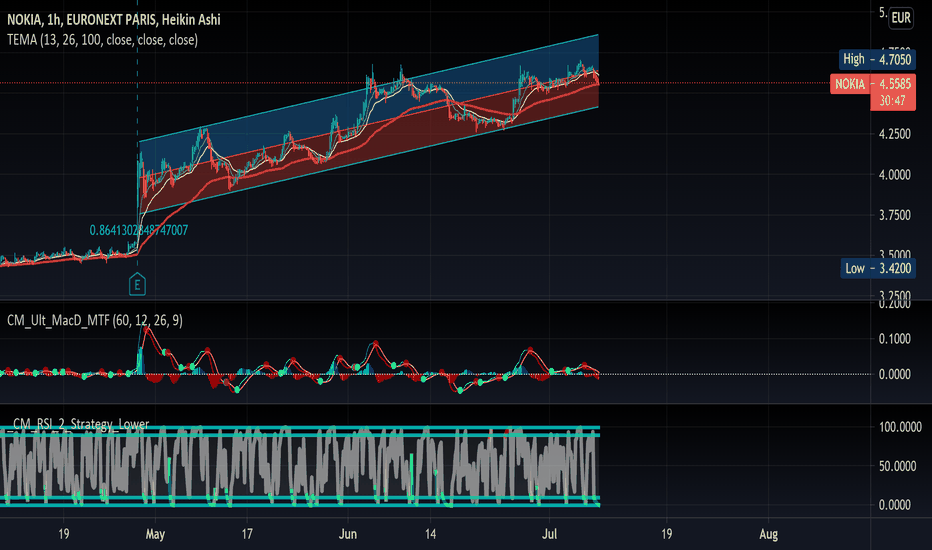This screenshot has width=932, height=550.
Task: Click the 100.0000 RSI axis label
Action: [900, 427]
